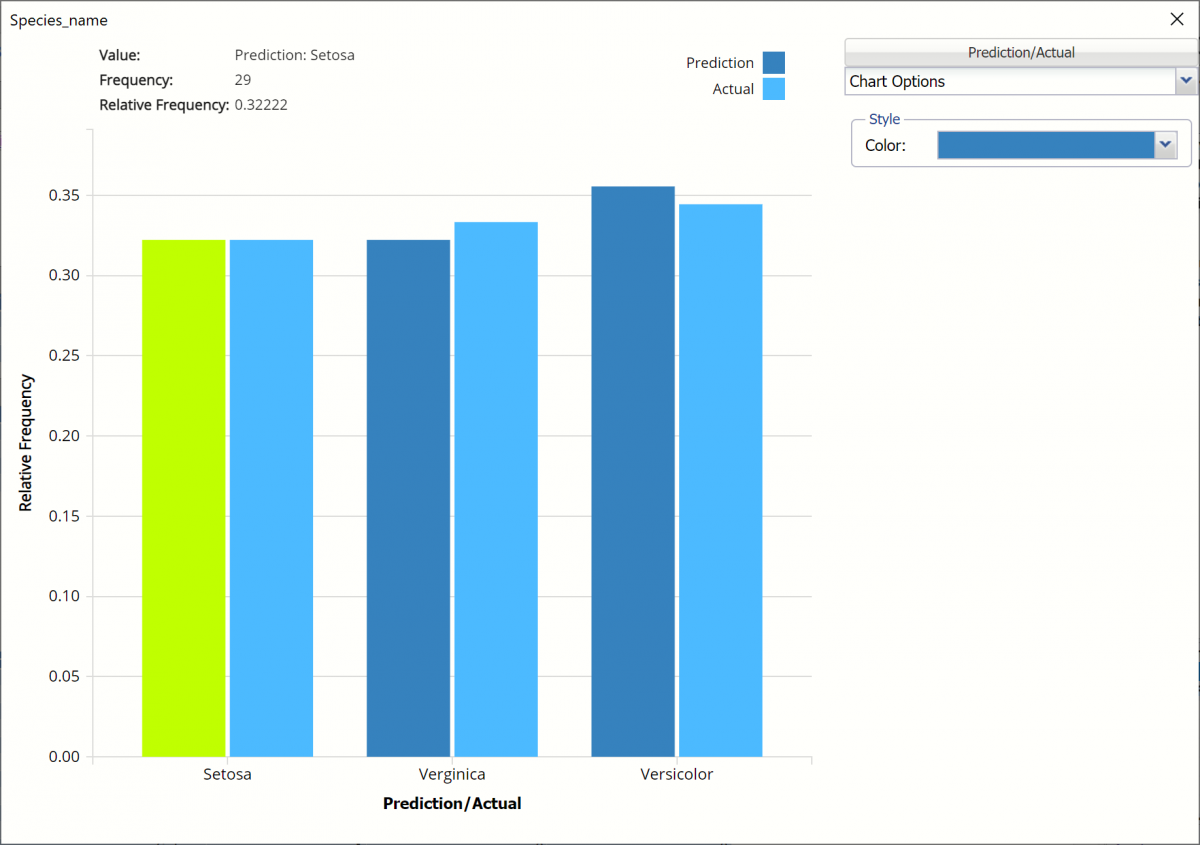Click the Versicolor x-axis category label
This screenshot has width=1200, height=845.
pyautogui.click(x=677, y=774)
